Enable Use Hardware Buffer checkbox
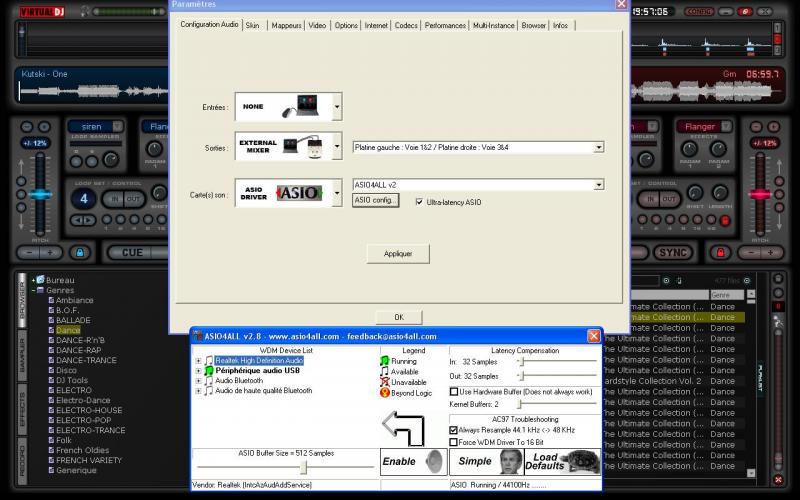800x500 pixels. point(454,392)
